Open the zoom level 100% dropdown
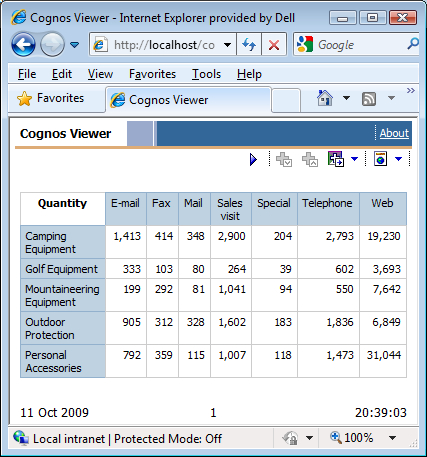 coord(392,438)
